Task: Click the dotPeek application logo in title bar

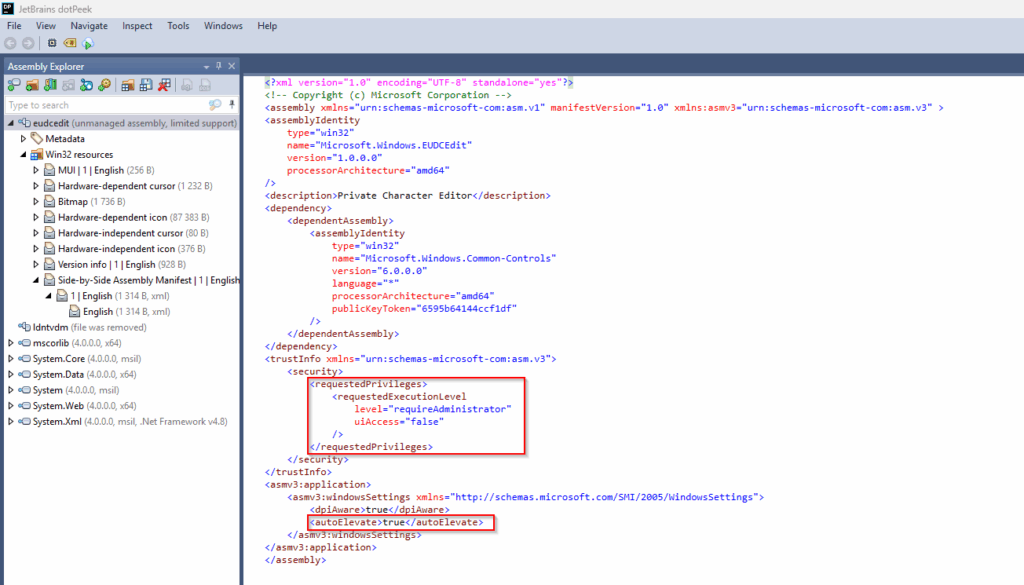Action: click(8, 8)
